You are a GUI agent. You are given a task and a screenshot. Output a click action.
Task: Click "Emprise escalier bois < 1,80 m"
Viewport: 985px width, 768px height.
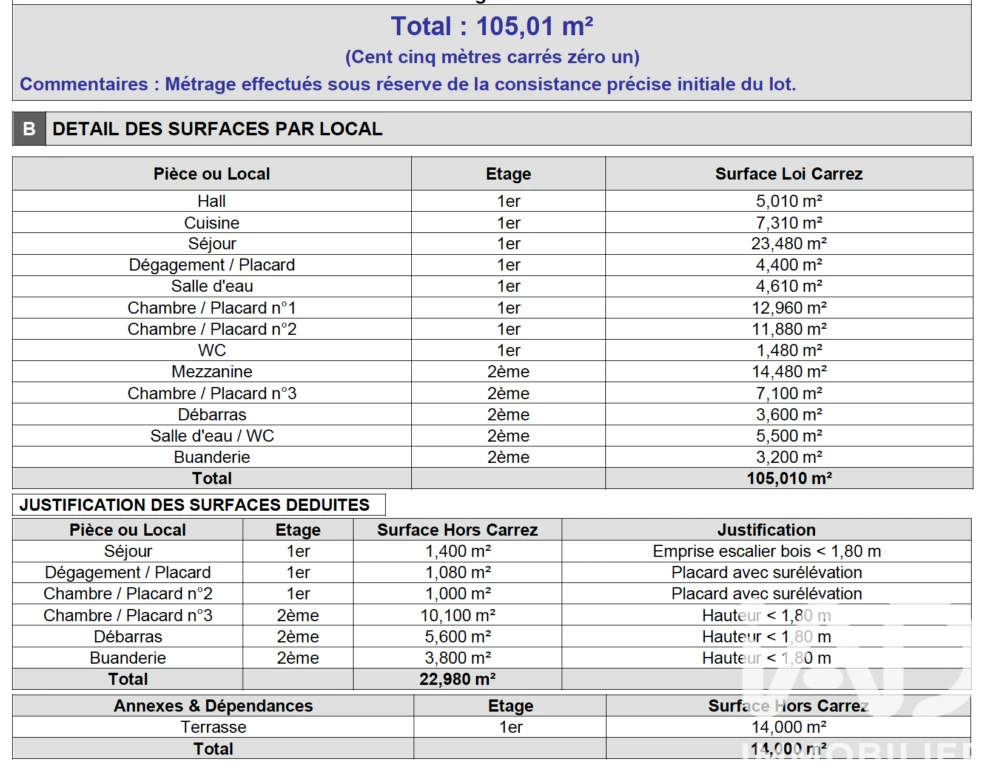(766, 551)
